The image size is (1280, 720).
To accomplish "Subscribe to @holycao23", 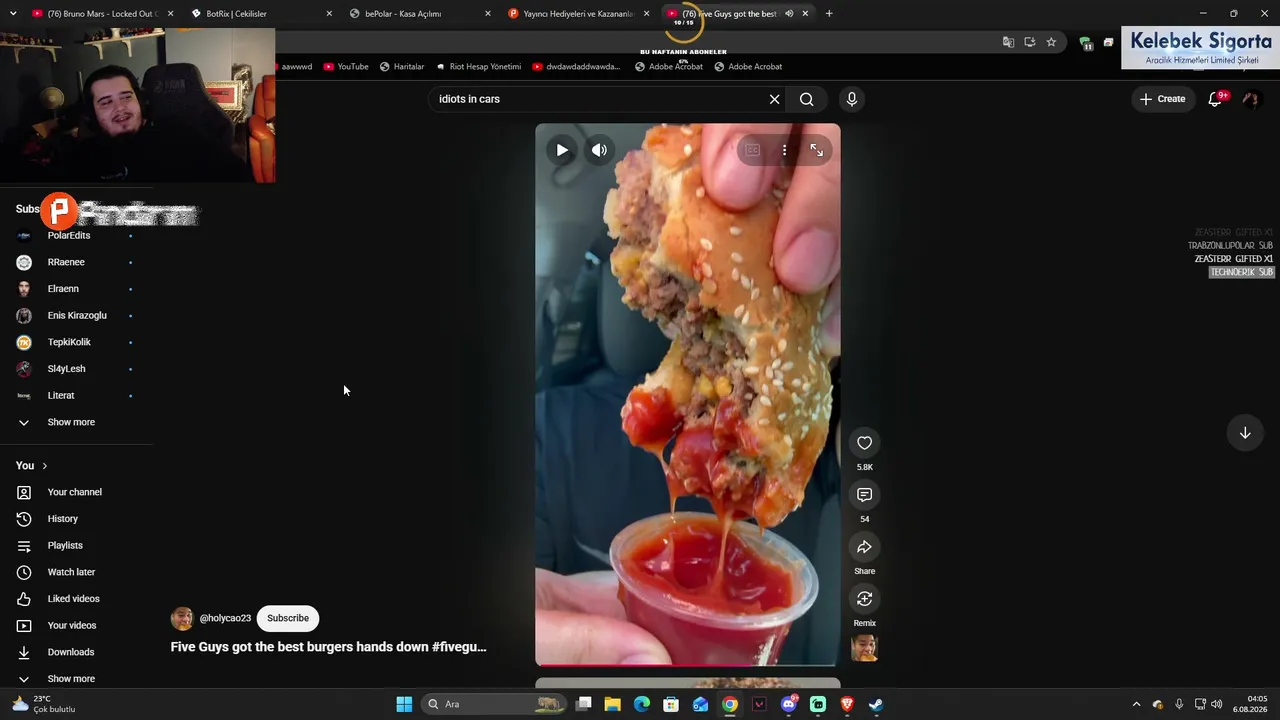I will pos(288,618).
